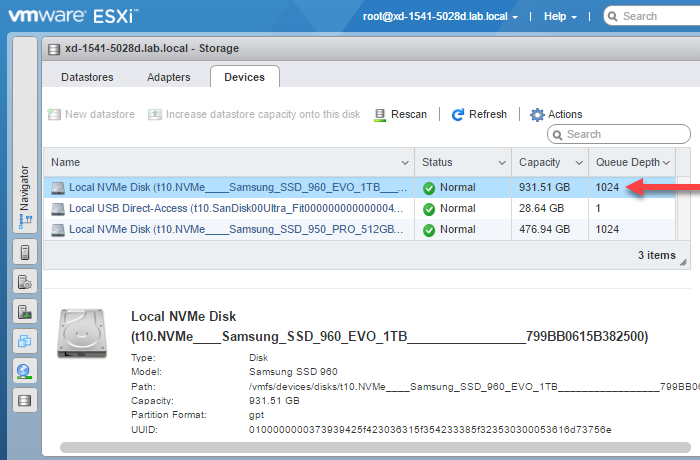Switch to the Datastores tab

[87, 77]
